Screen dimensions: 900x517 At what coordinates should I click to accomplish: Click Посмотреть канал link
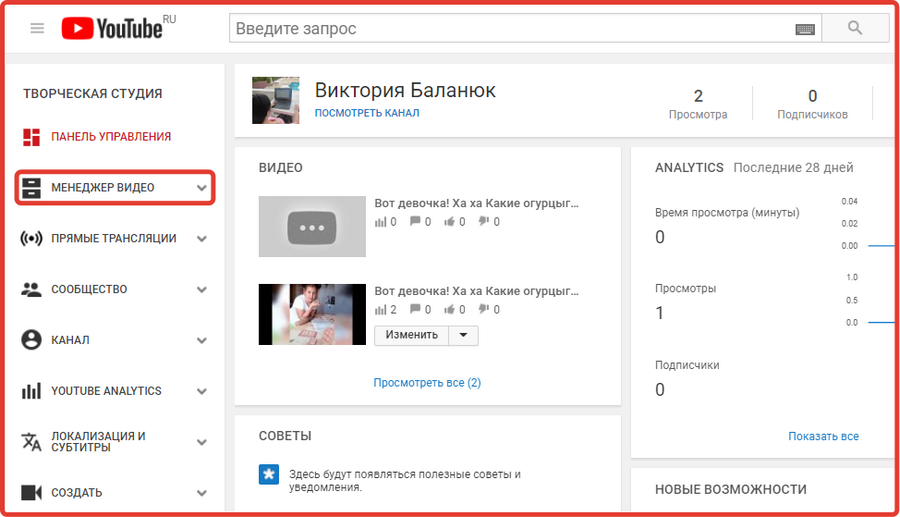tap(367, 113)
